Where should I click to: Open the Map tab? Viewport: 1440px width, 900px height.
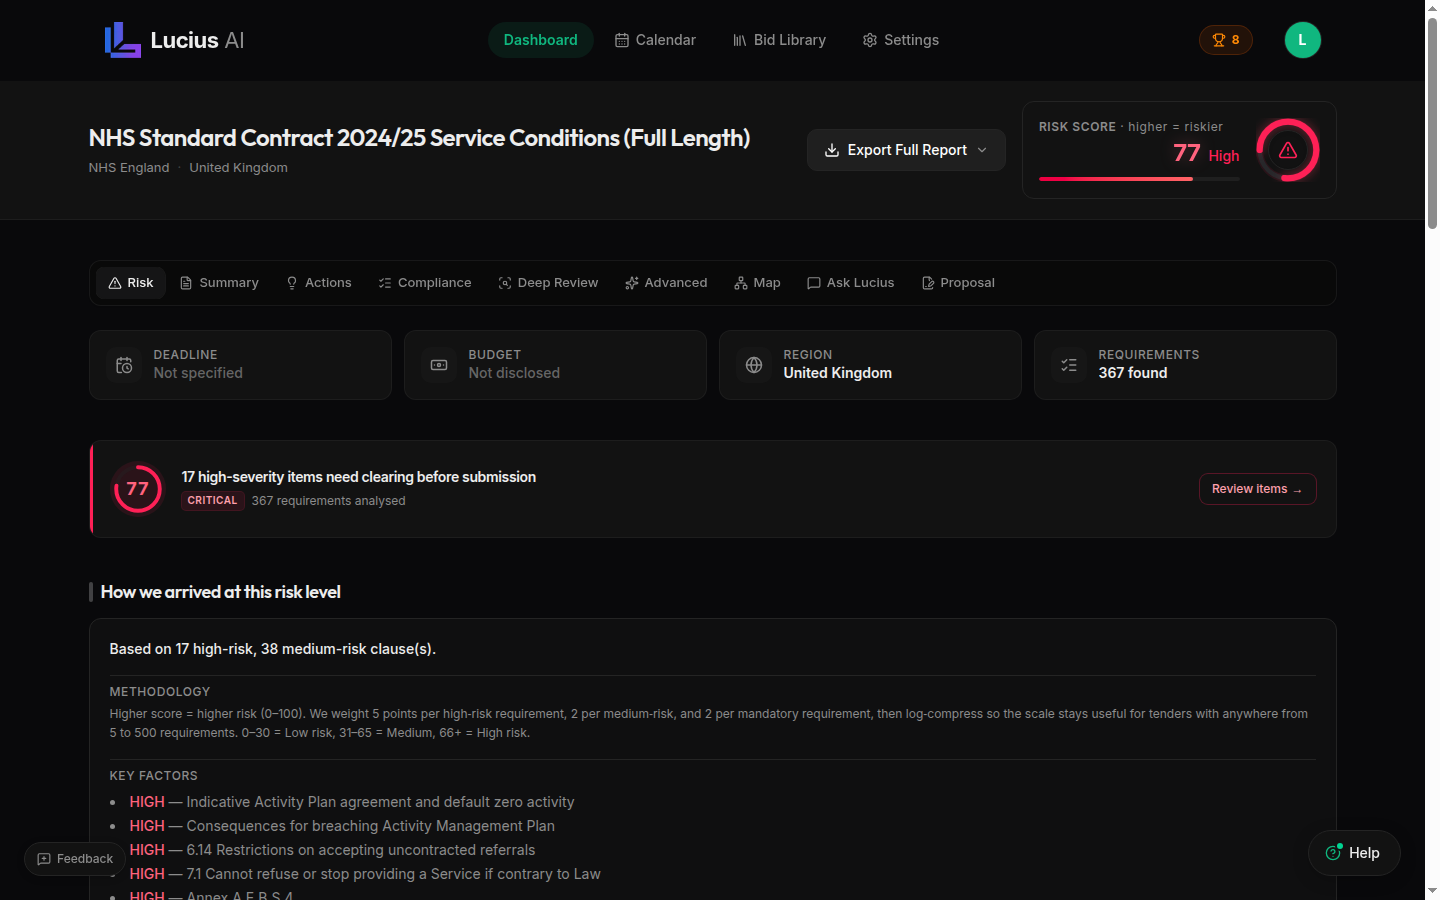tap(757, 283)
